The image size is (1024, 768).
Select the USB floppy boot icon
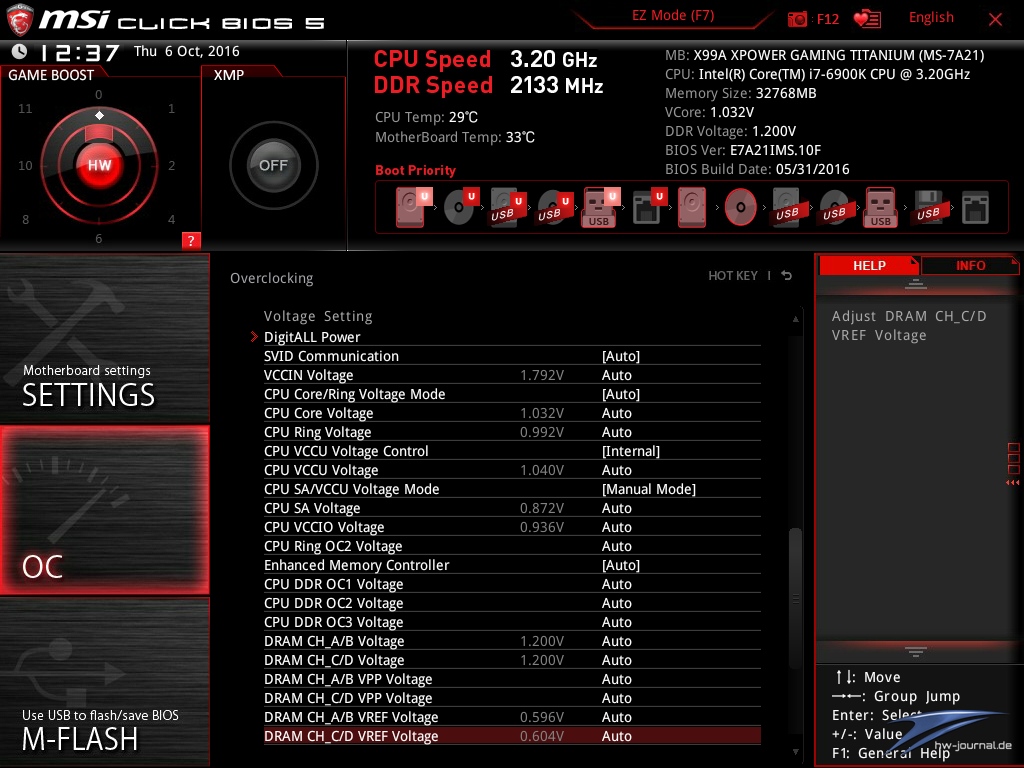pyautogui.click(x=928, y=208)
